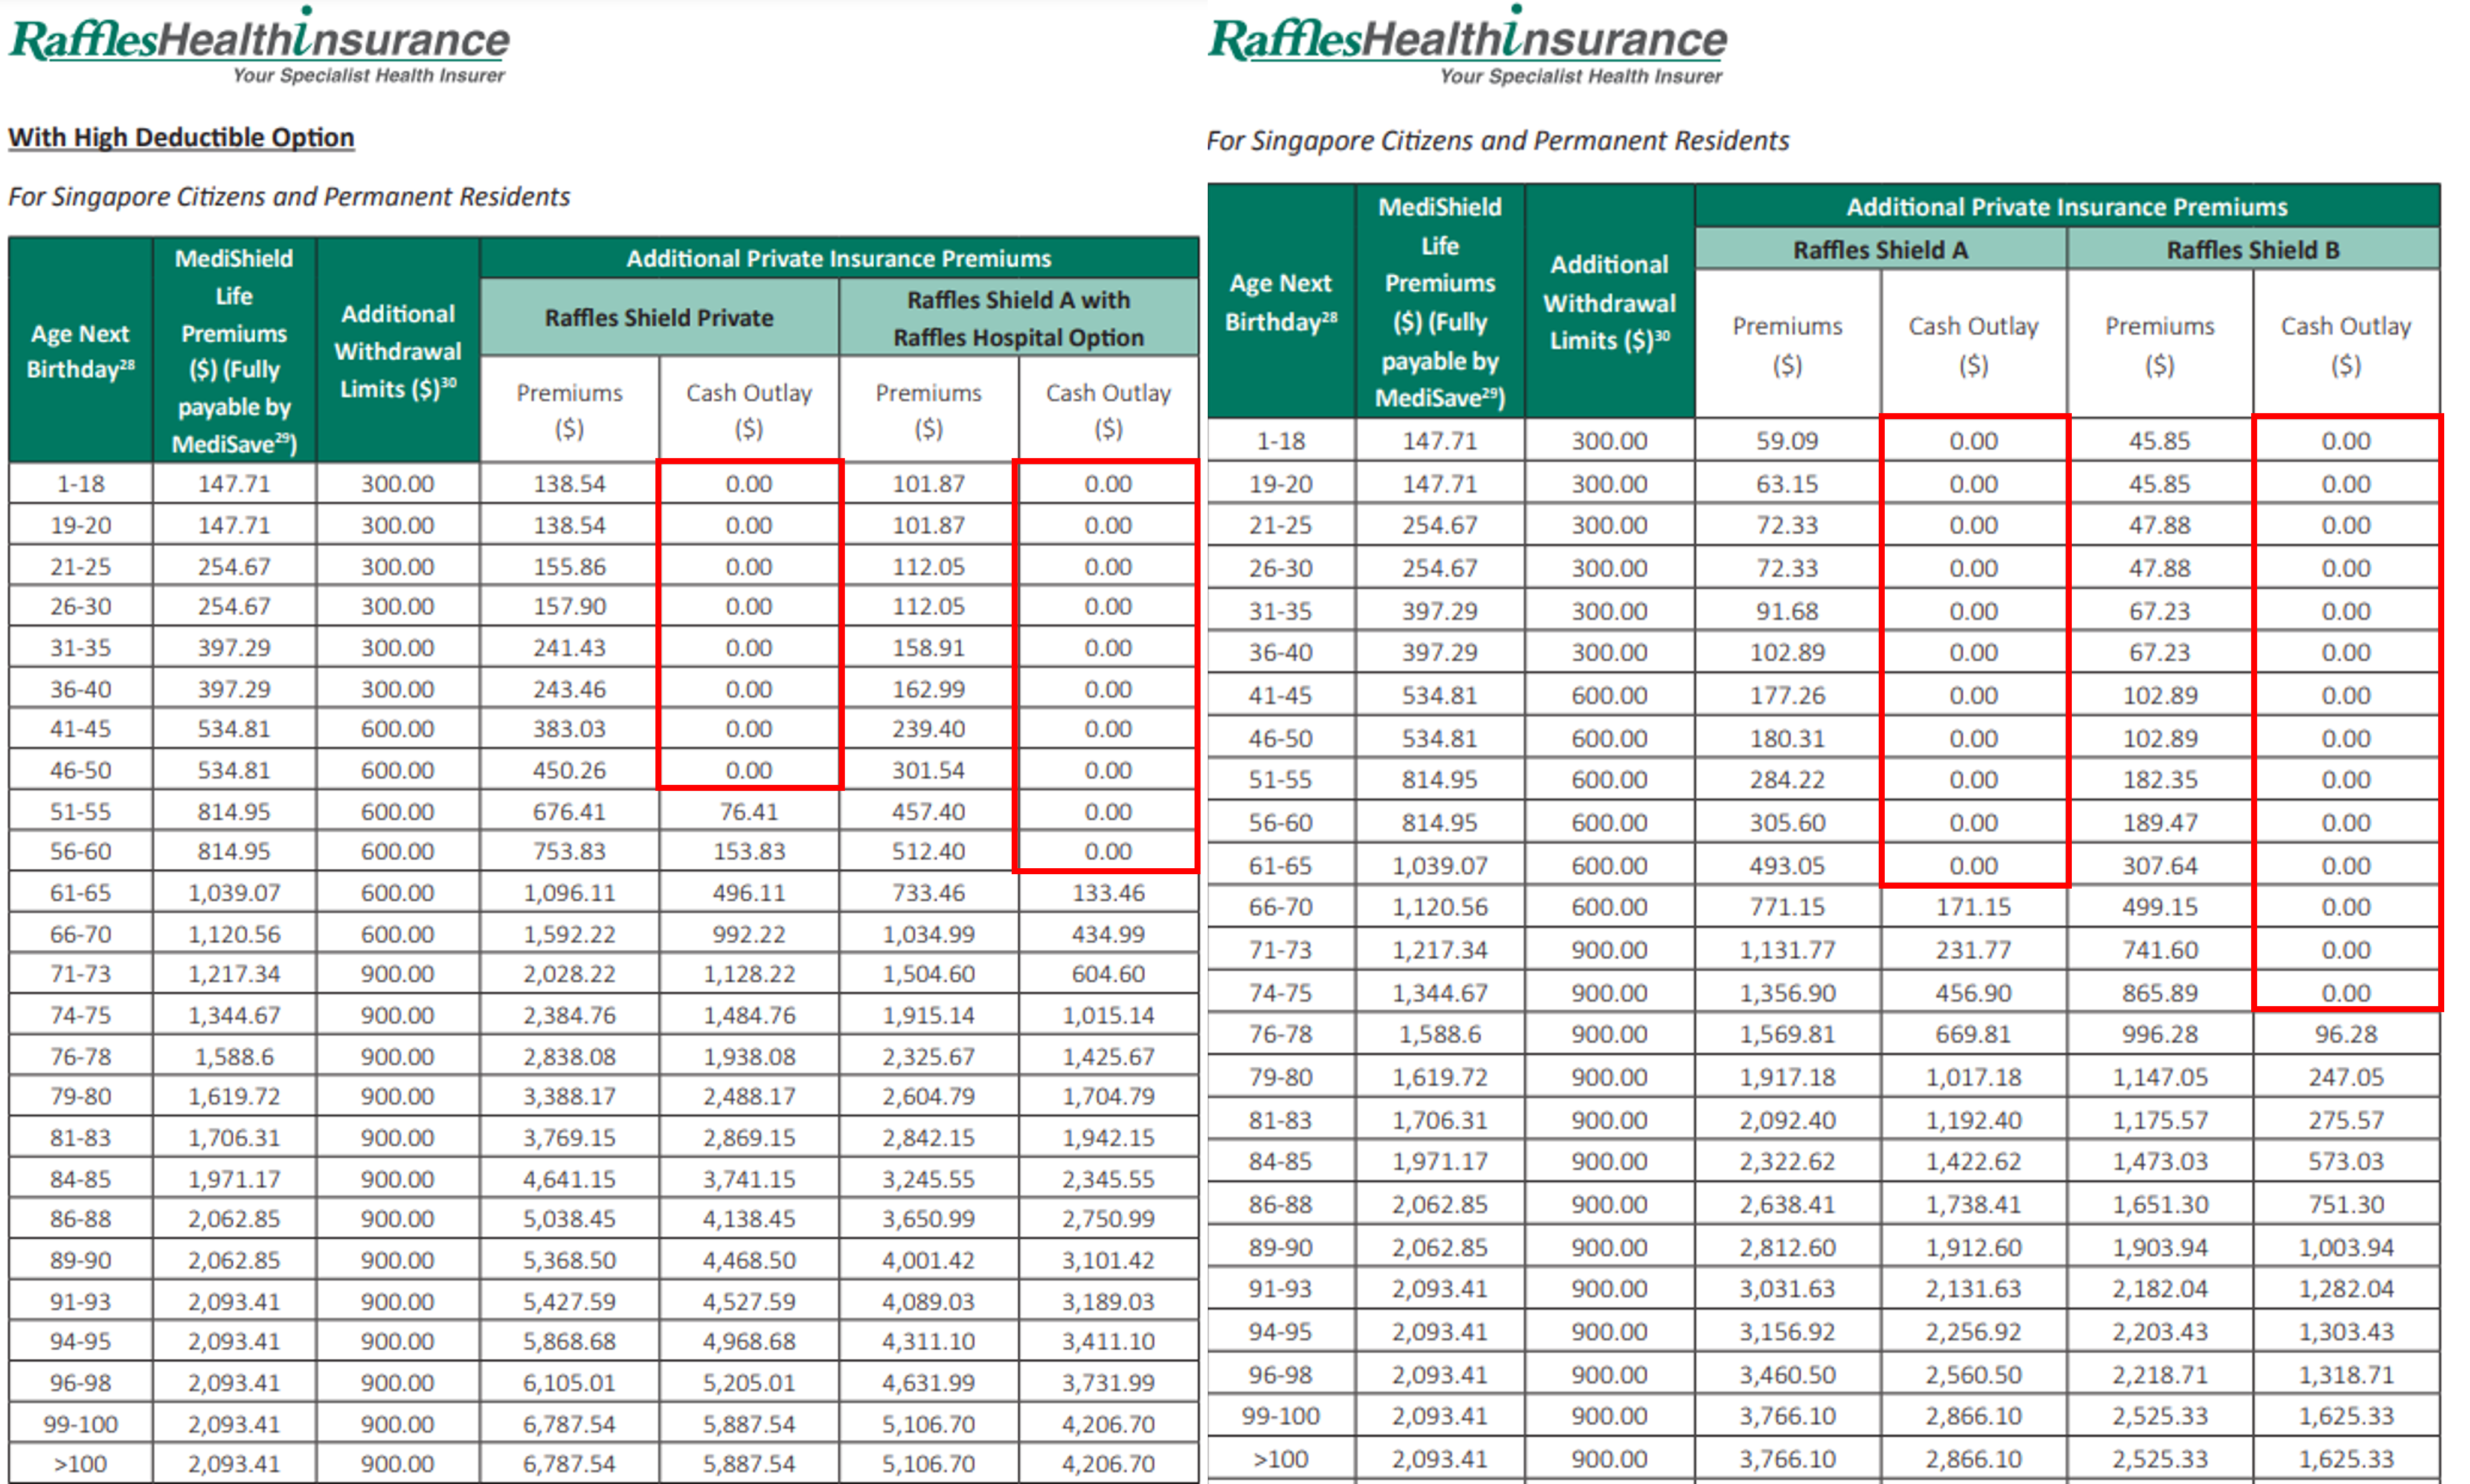Screen dimensions: 2470x1484
Task: Select the 'Raffles Shield A with Raffles Hospital Option' header
Action: coord(1017,318)
